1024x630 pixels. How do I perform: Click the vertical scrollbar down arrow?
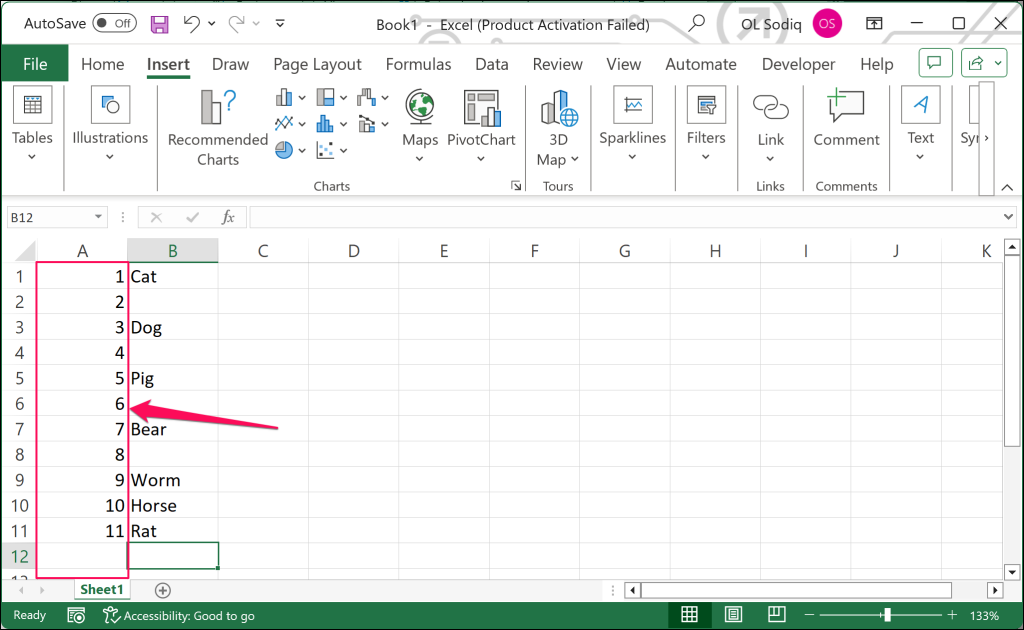click(x=1012, y=573)
